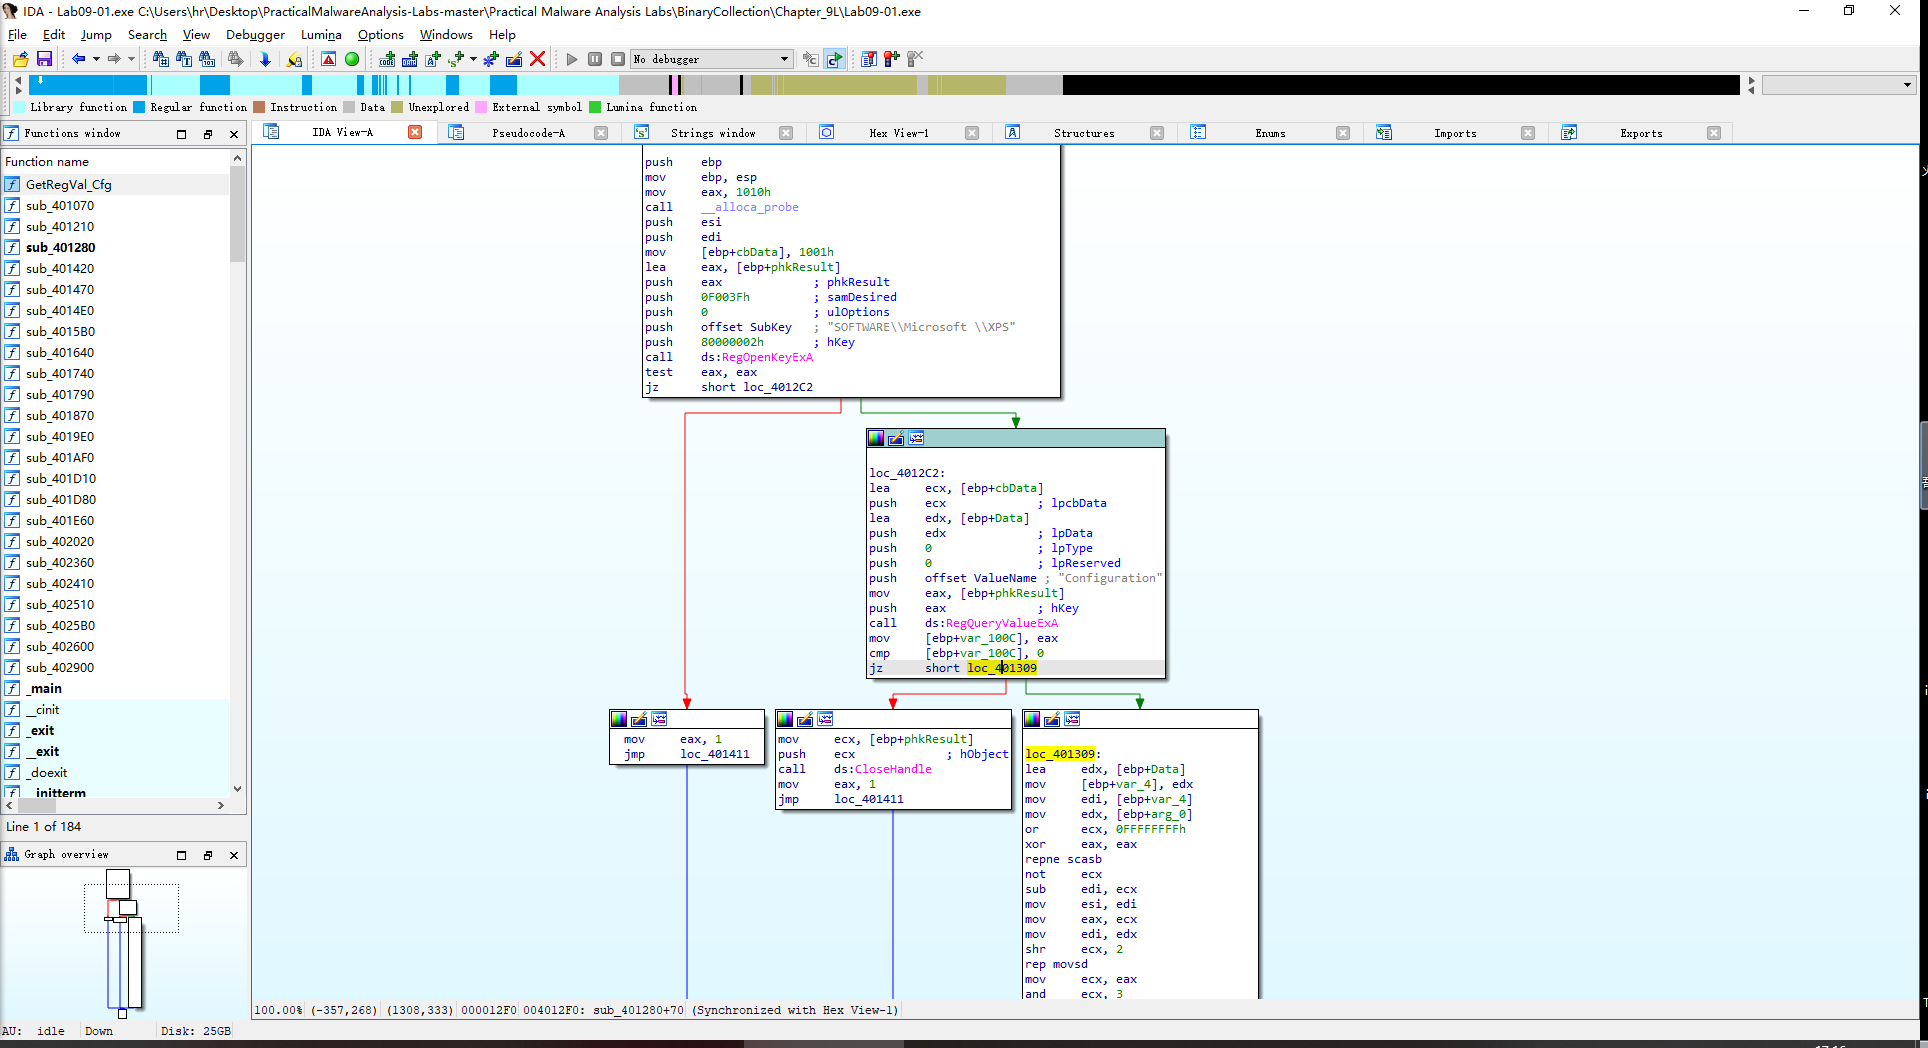The width and height of the screenshot is (1928, 1048).
Task: Click the blue down arrow jump icon
Action: (265, 59)
